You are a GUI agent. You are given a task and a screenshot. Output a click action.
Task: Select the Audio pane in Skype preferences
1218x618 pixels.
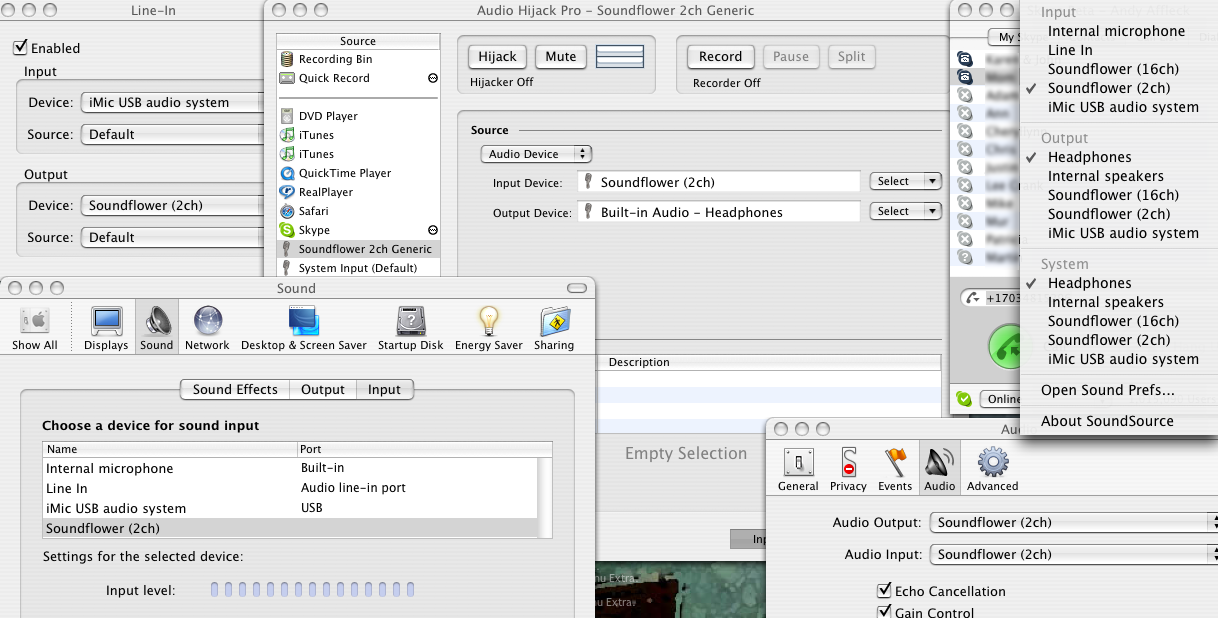point(939,469)
